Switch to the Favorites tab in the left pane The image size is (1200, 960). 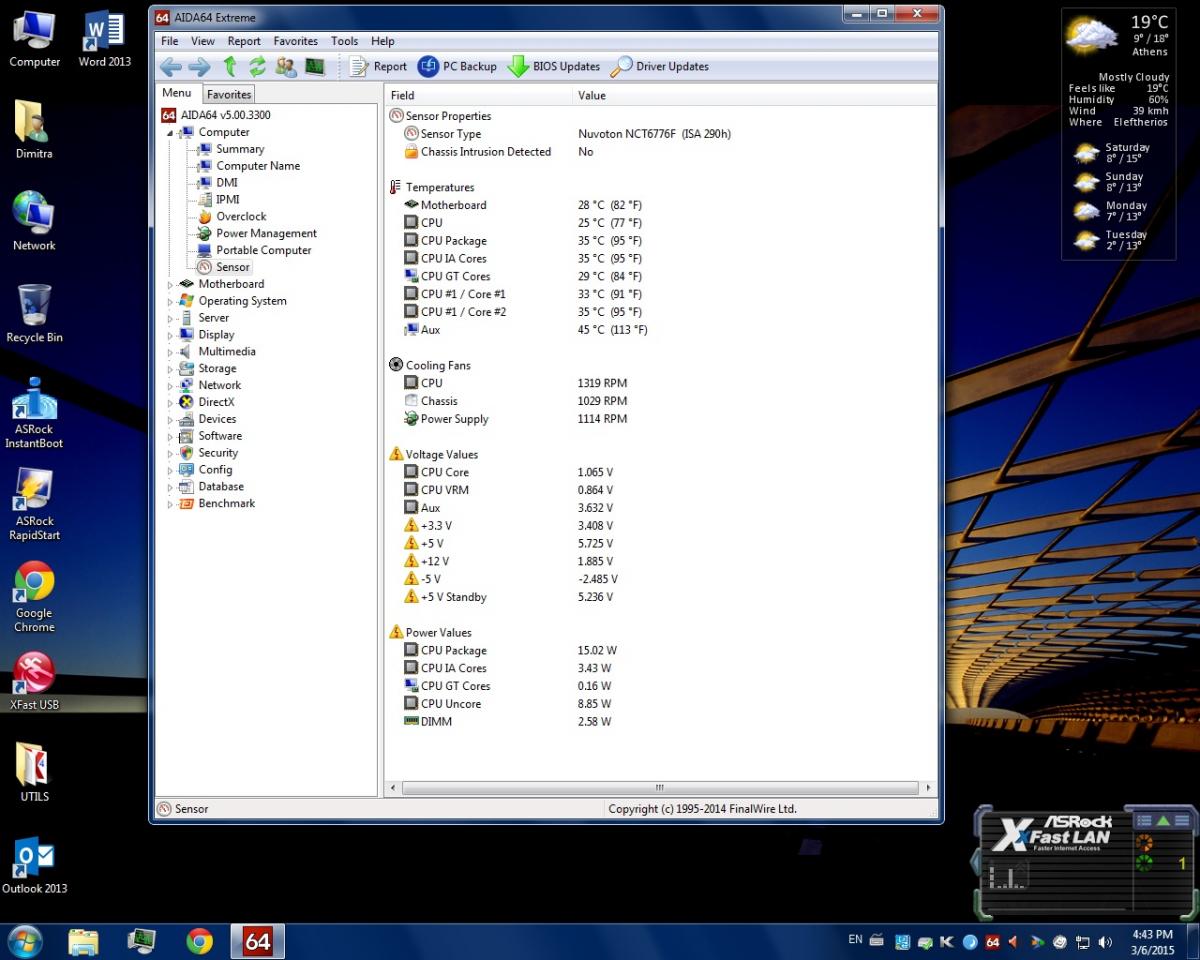pyautogui.click(x=229, y=94)
